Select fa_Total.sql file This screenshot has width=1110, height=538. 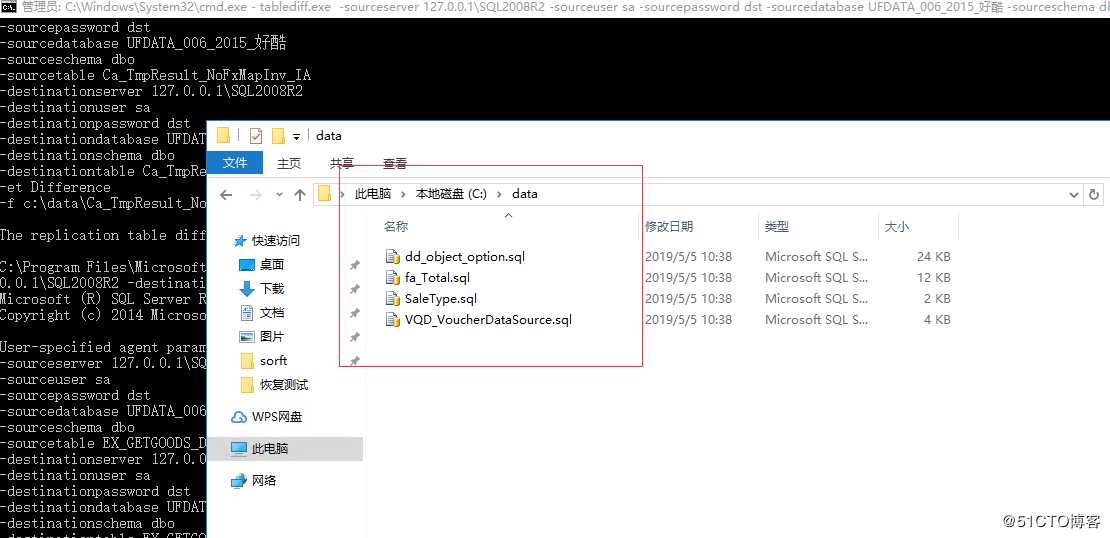point(437,277)
